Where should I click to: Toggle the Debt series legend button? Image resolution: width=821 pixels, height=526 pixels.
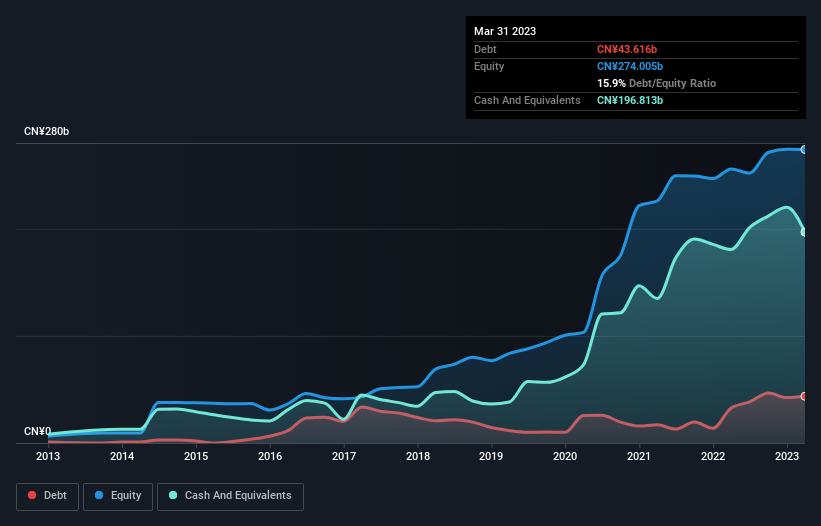pyautogui.click(x=47, y=496)
